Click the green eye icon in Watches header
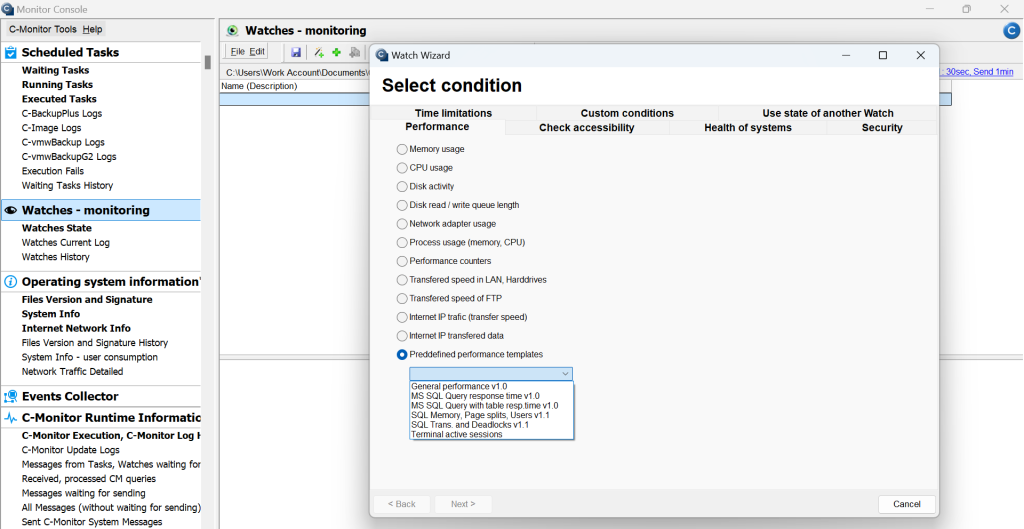Screen dimensions: 1024x529 pyautogui.click(x=232, y=31)
